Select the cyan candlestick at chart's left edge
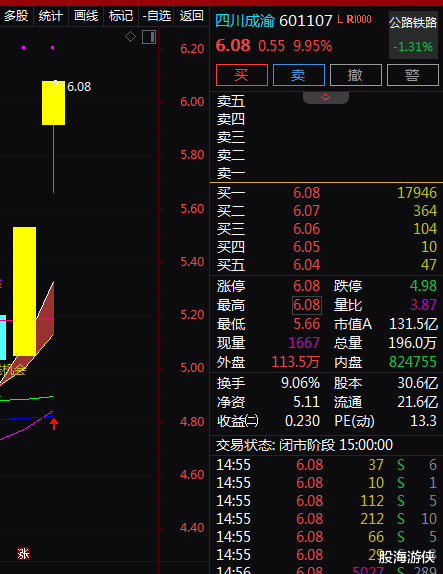Screen dimensions: 443x574 point(3,337)
